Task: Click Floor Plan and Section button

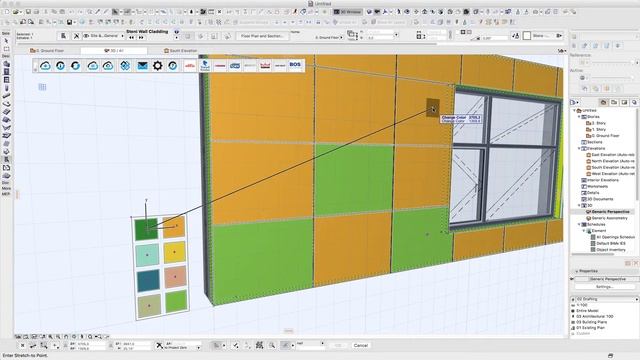Action: click(262, 36)
